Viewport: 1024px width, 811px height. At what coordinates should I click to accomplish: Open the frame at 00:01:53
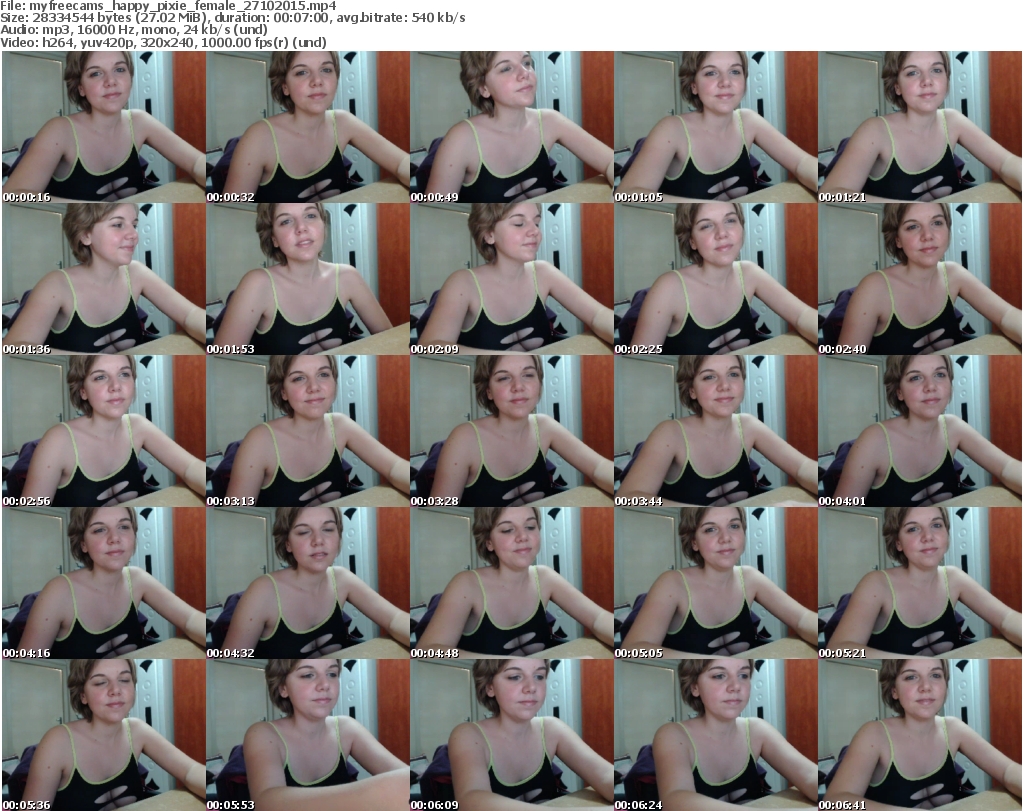pos(308,279)
